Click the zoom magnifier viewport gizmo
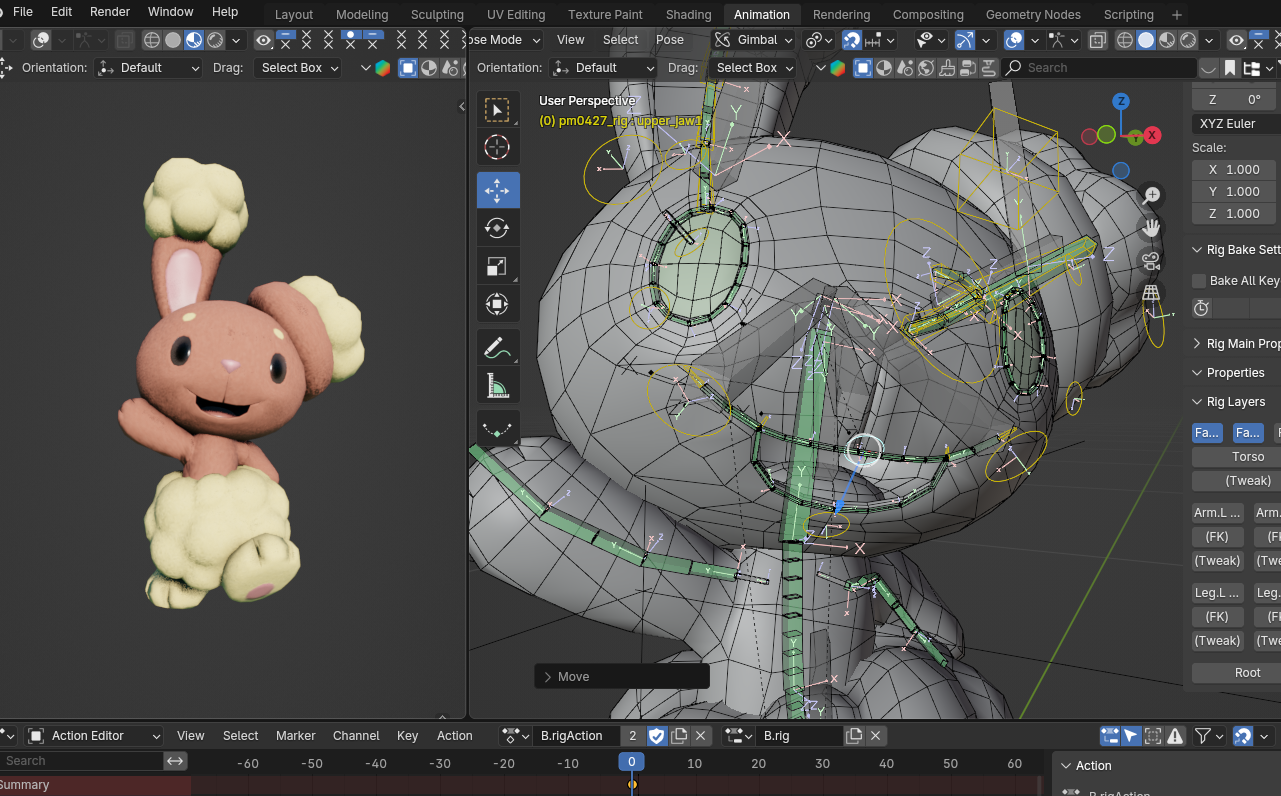1281x796 pixels. [x=1151, y=195]
